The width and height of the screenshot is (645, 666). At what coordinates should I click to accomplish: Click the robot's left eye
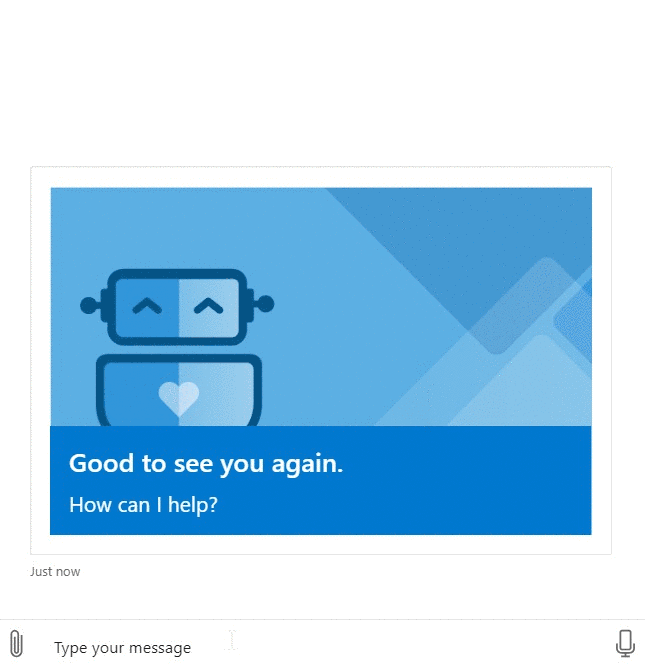click(147, 305)
